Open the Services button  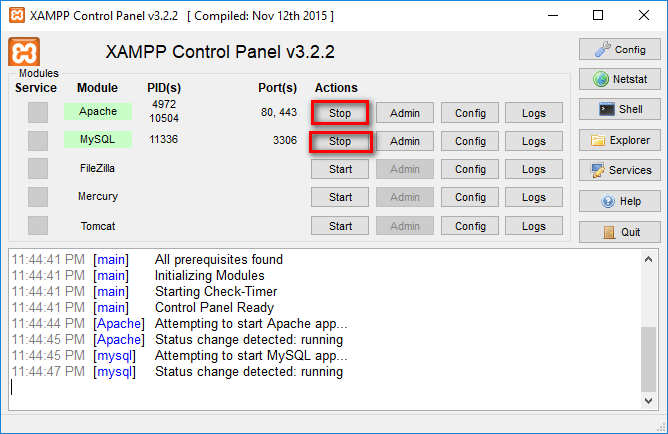pyautogui.click(x=620, y=170)
